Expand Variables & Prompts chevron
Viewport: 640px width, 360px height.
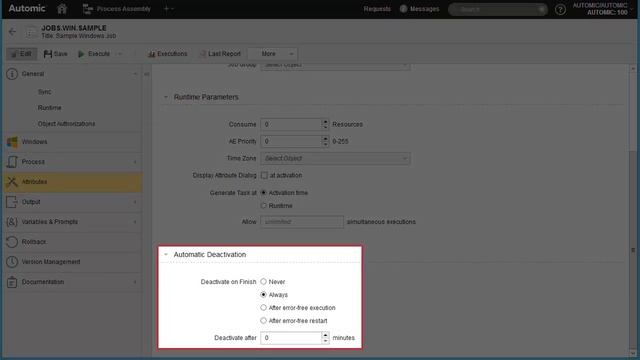[135, 222]
